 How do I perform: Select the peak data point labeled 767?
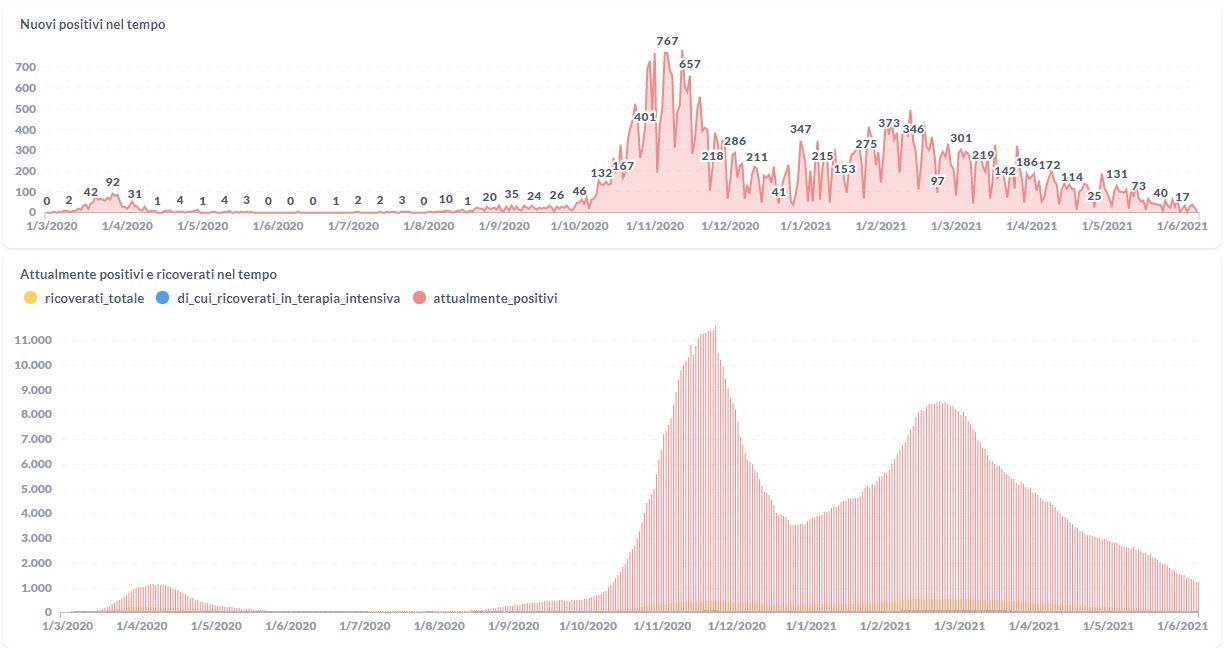(667, 42)
